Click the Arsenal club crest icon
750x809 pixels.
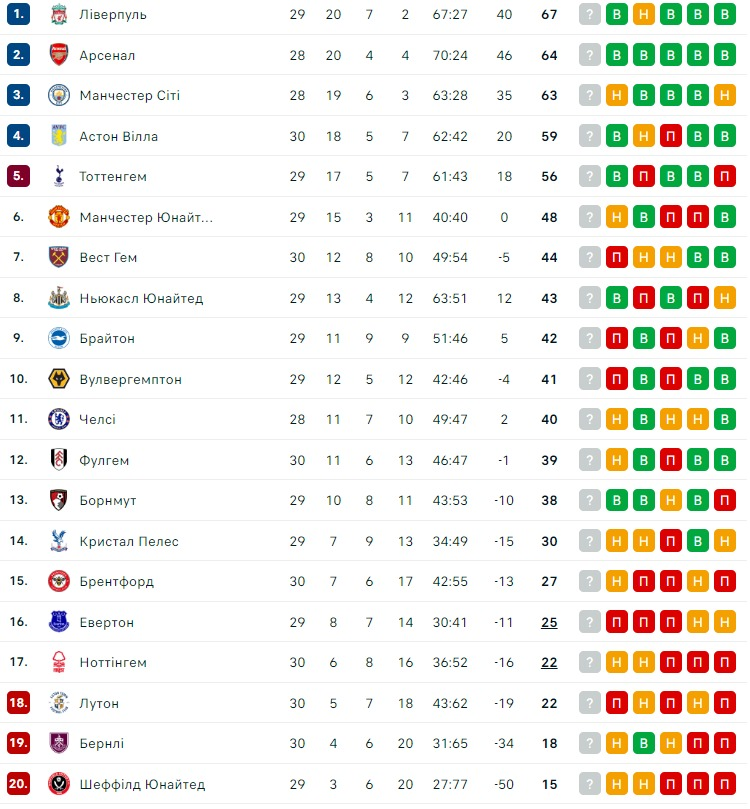pyautogui.click(x=59, y=55)
